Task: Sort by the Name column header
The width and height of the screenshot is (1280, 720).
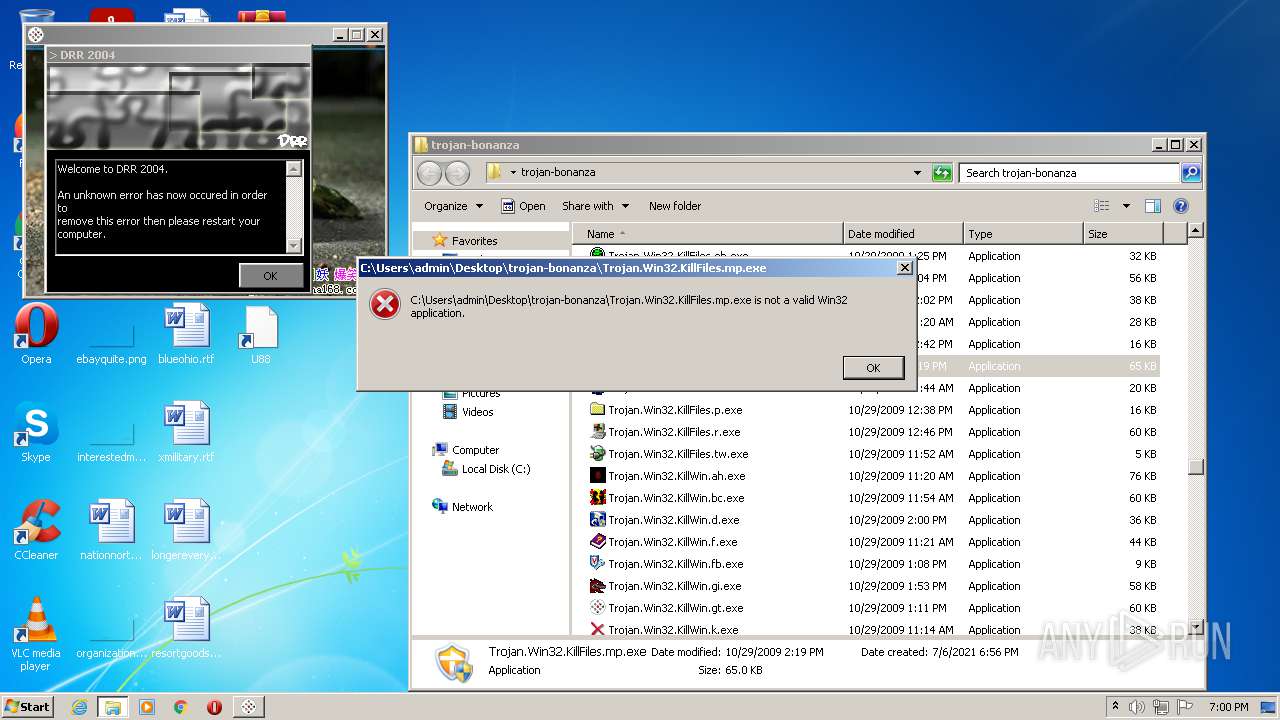Action: point(707,234)
